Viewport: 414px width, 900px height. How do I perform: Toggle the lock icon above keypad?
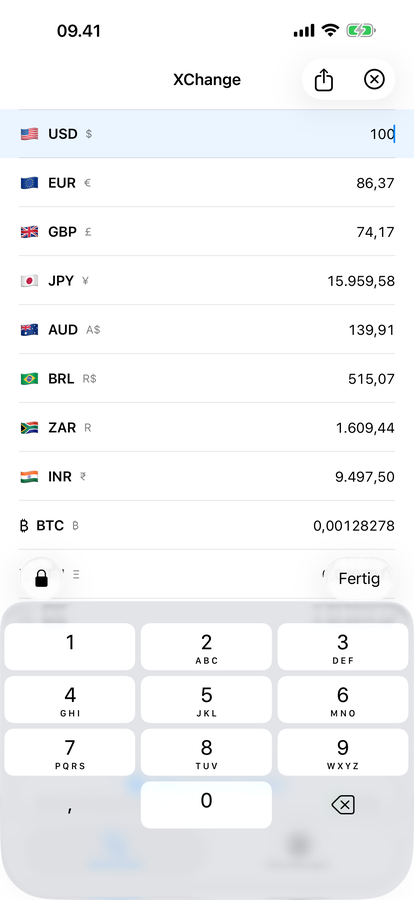pos(41,578)
